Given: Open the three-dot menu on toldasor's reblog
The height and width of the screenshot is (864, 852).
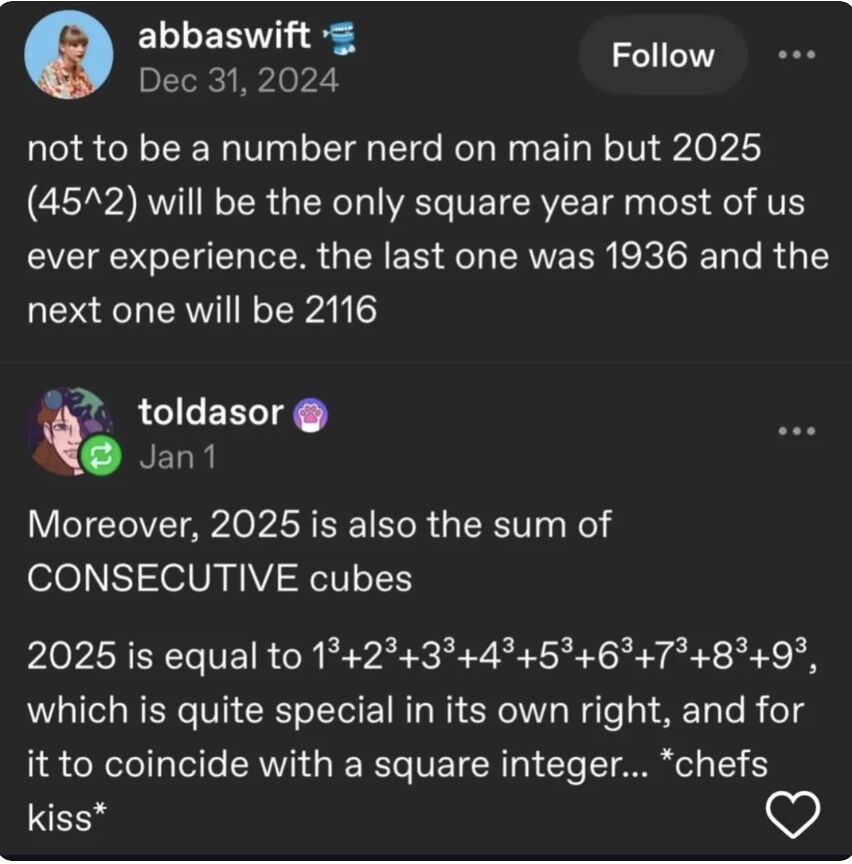Looking at the screenshot, I should [796, 430].
